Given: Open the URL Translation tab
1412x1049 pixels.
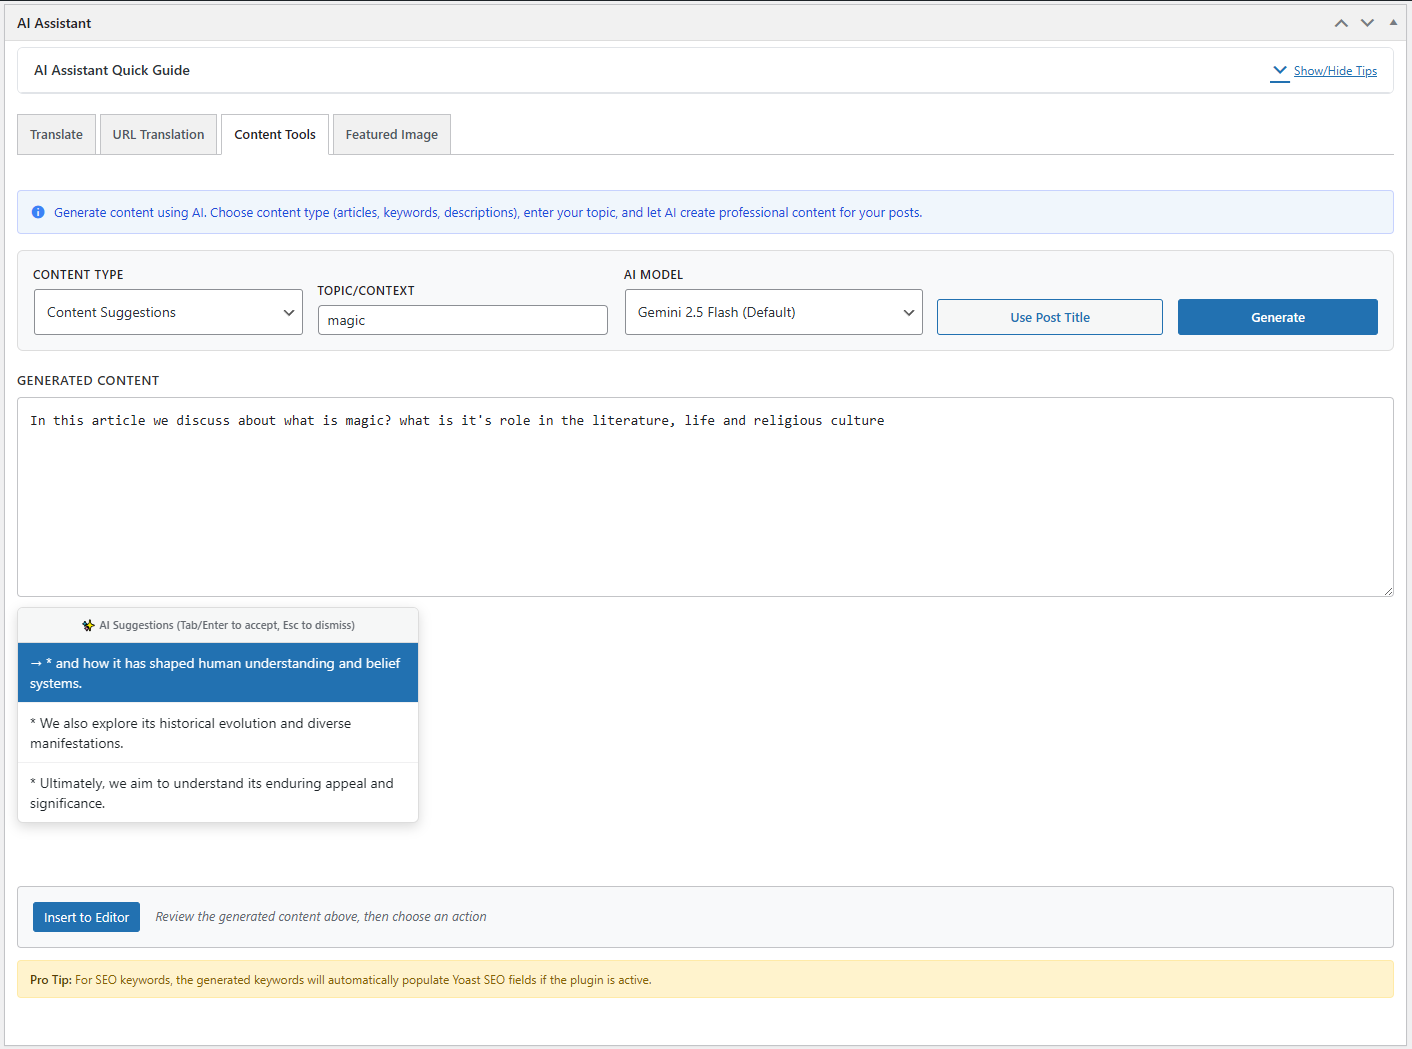Looking at the screenshot, I should click(x=158, y=135).
